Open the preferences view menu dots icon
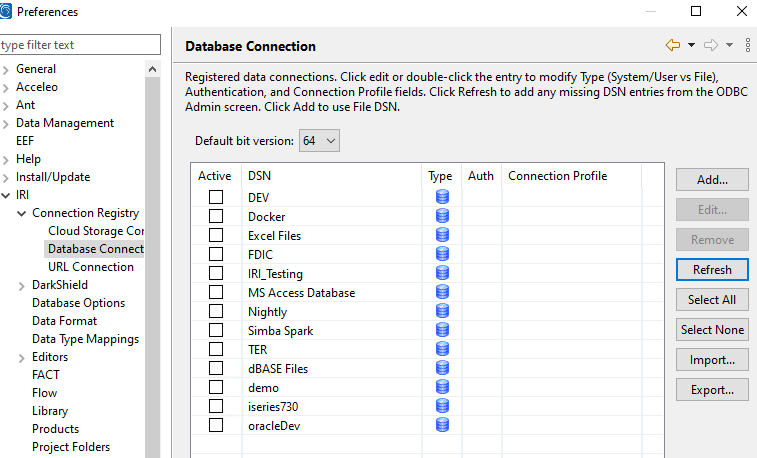The image size is (757, 458). 748,45
